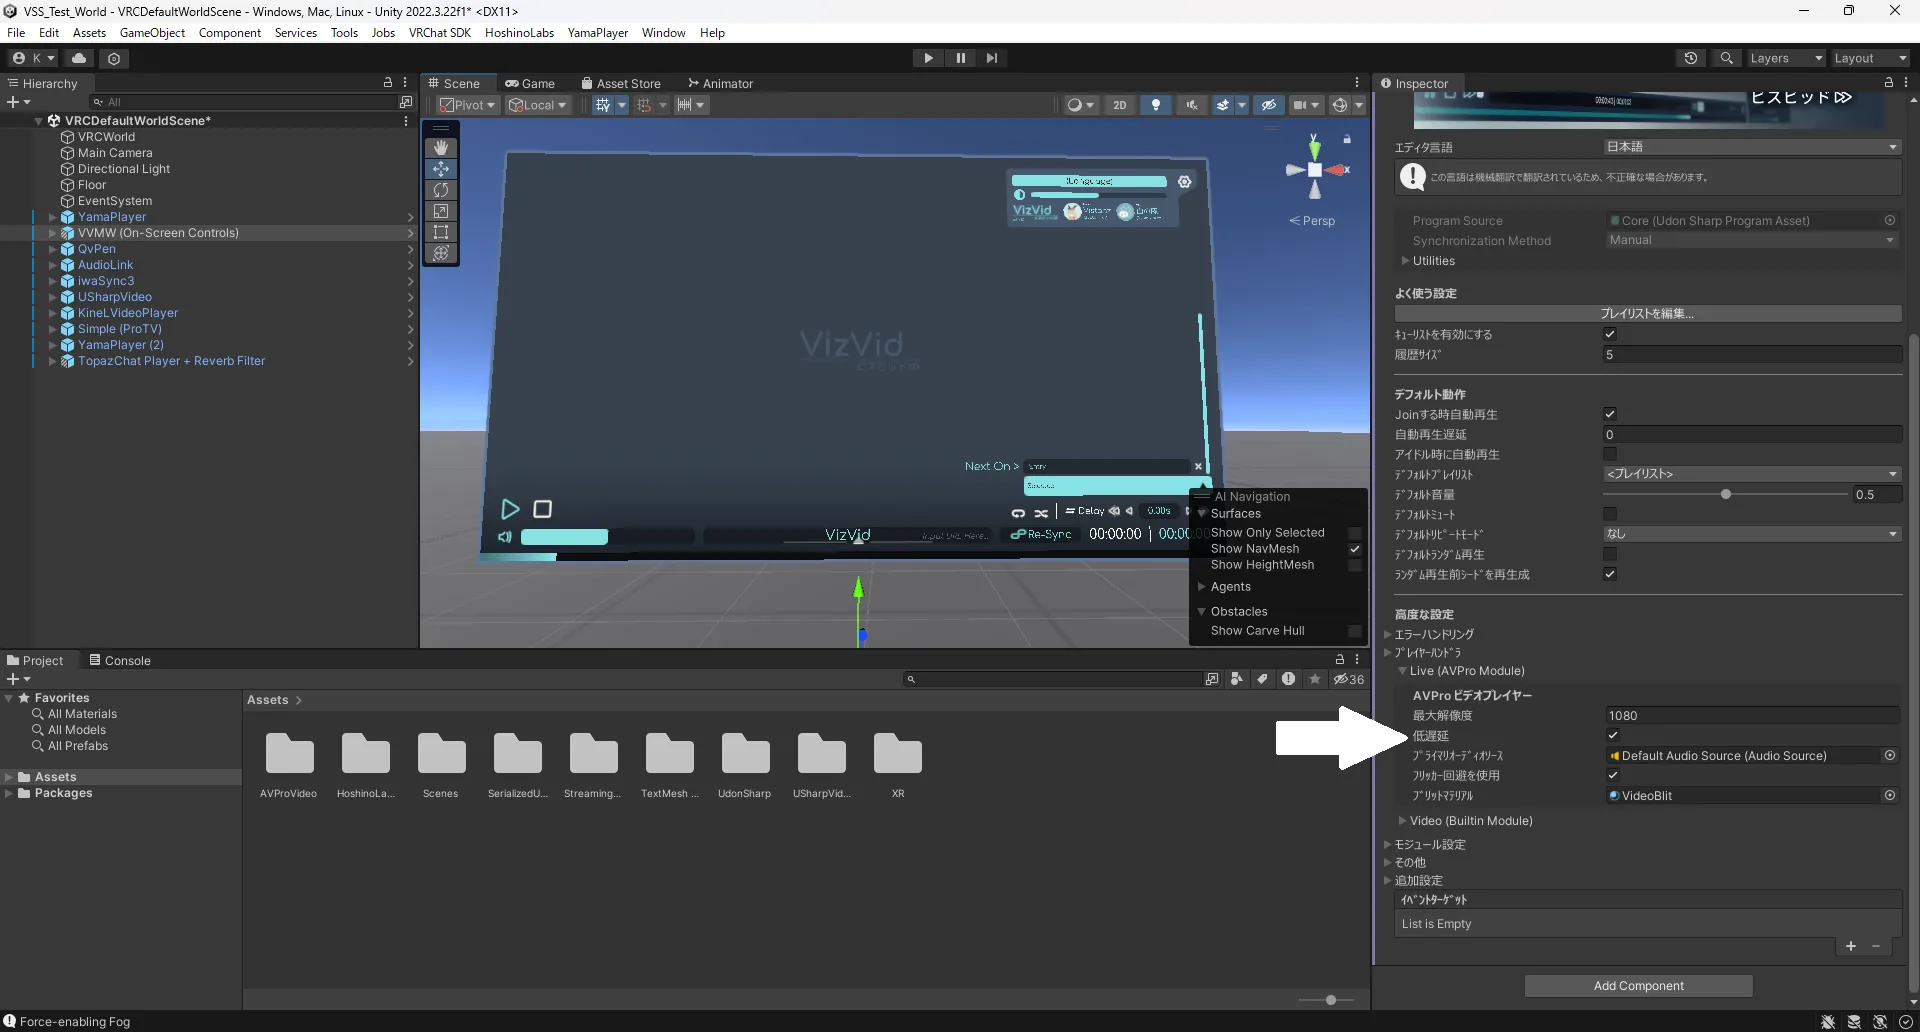Screen dimensions: 1920x1032
Task: Toggle scene lighting bulb icon
Action: (x=1156, y=105)
